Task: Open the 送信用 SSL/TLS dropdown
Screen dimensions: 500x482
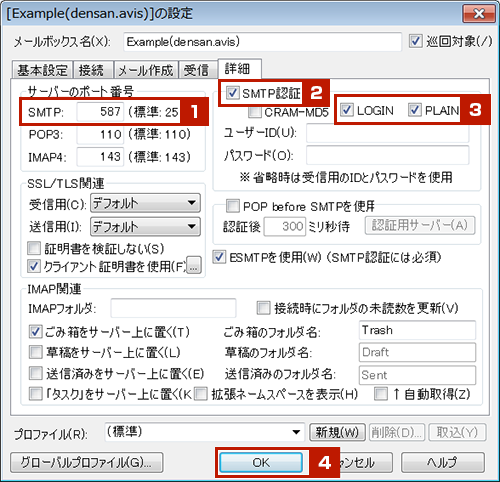Action: (x=145, y=227)
